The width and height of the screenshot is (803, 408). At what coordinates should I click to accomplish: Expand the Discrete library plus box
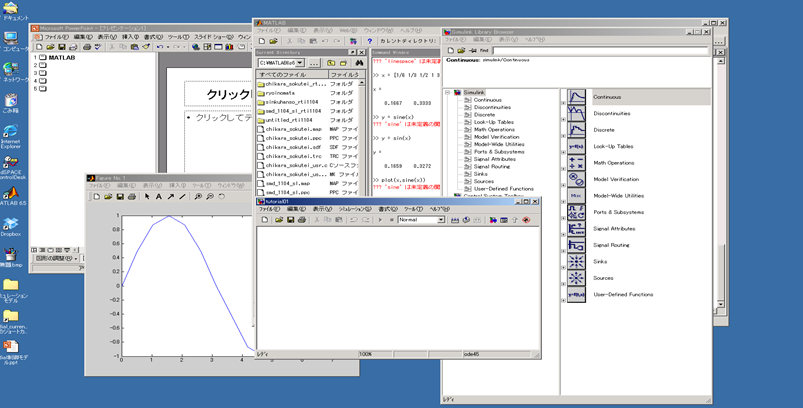[564, 136]
